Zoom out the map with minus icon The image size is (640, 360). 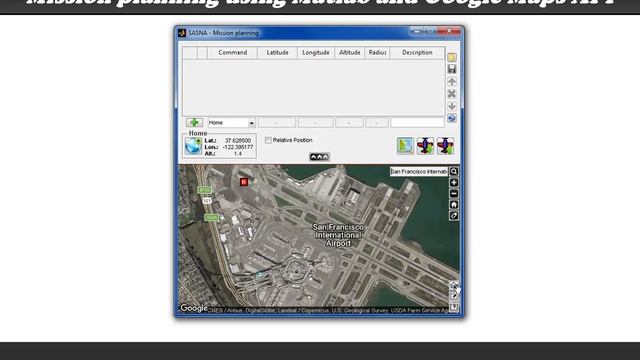(454, 193)
